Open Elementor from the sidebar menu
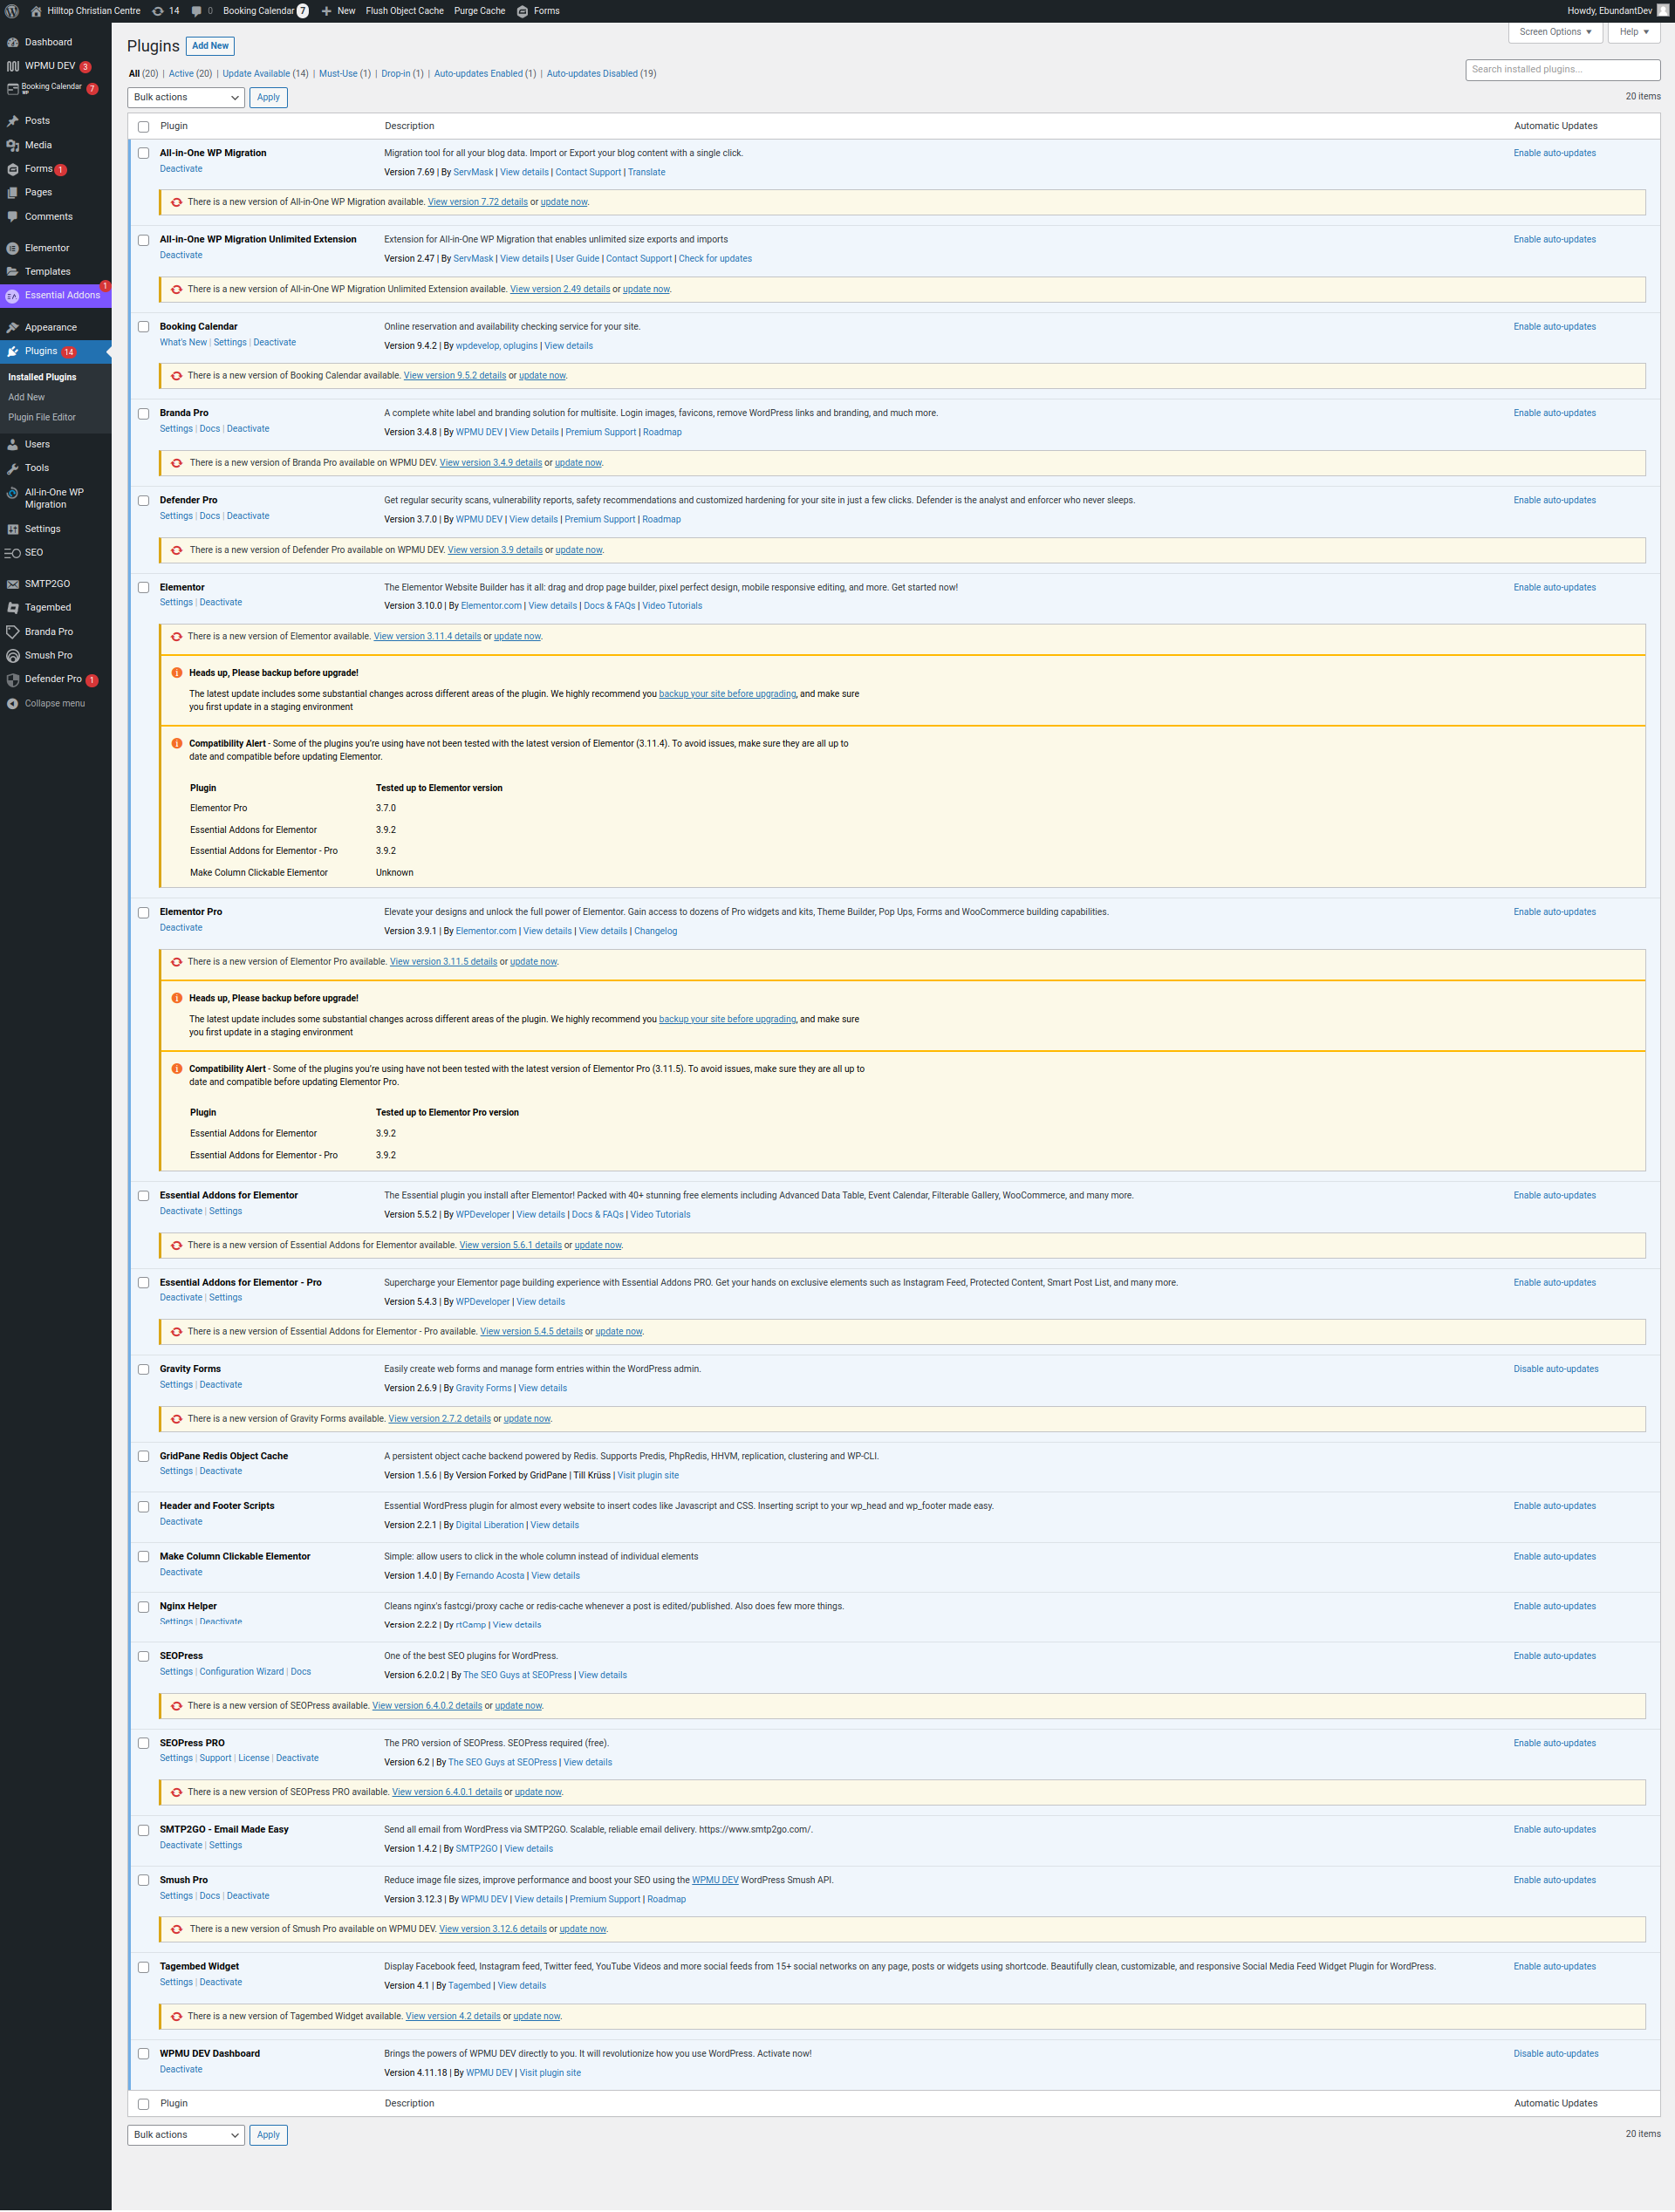Image resolution: width=1675 pixels, height=2212 pixels. (x=47, y=248)
